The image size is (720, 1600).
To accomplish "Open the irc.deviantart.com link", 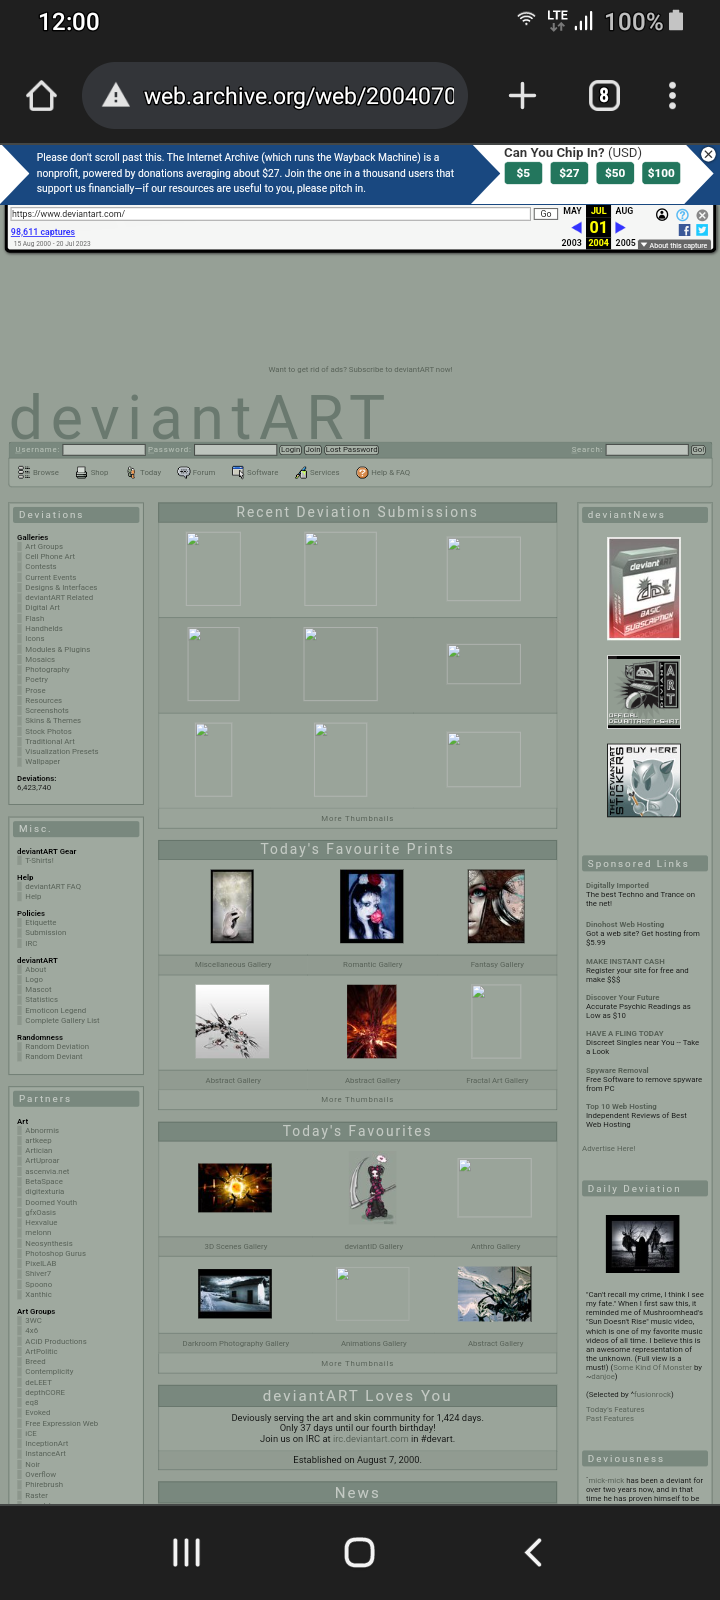I will [x=371, y=1439].
